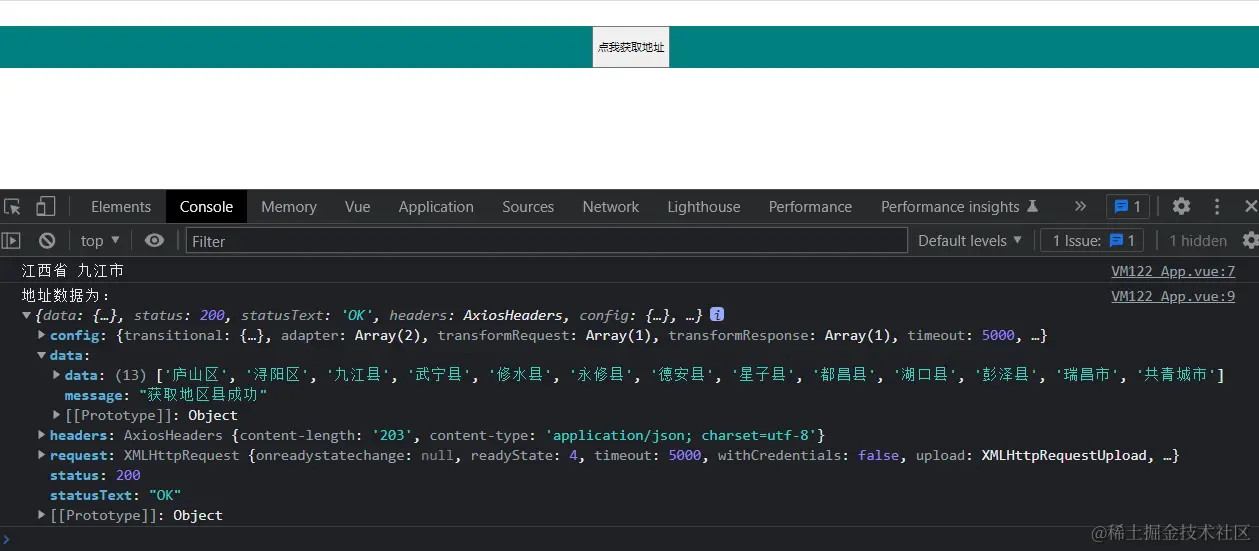1259x551 pixels.
Task: Toggle the live expression eye icon
Action: tap(154, 241)
